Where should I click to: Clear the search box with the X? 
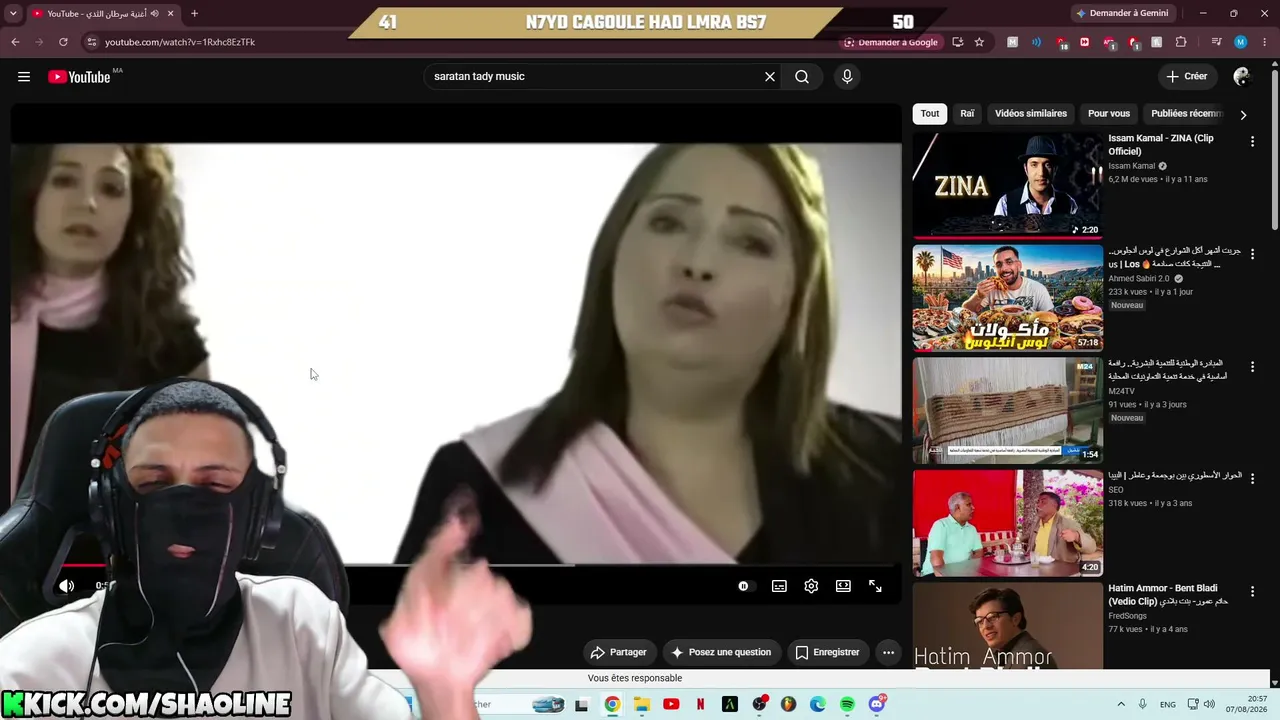(x=770, y=77)
